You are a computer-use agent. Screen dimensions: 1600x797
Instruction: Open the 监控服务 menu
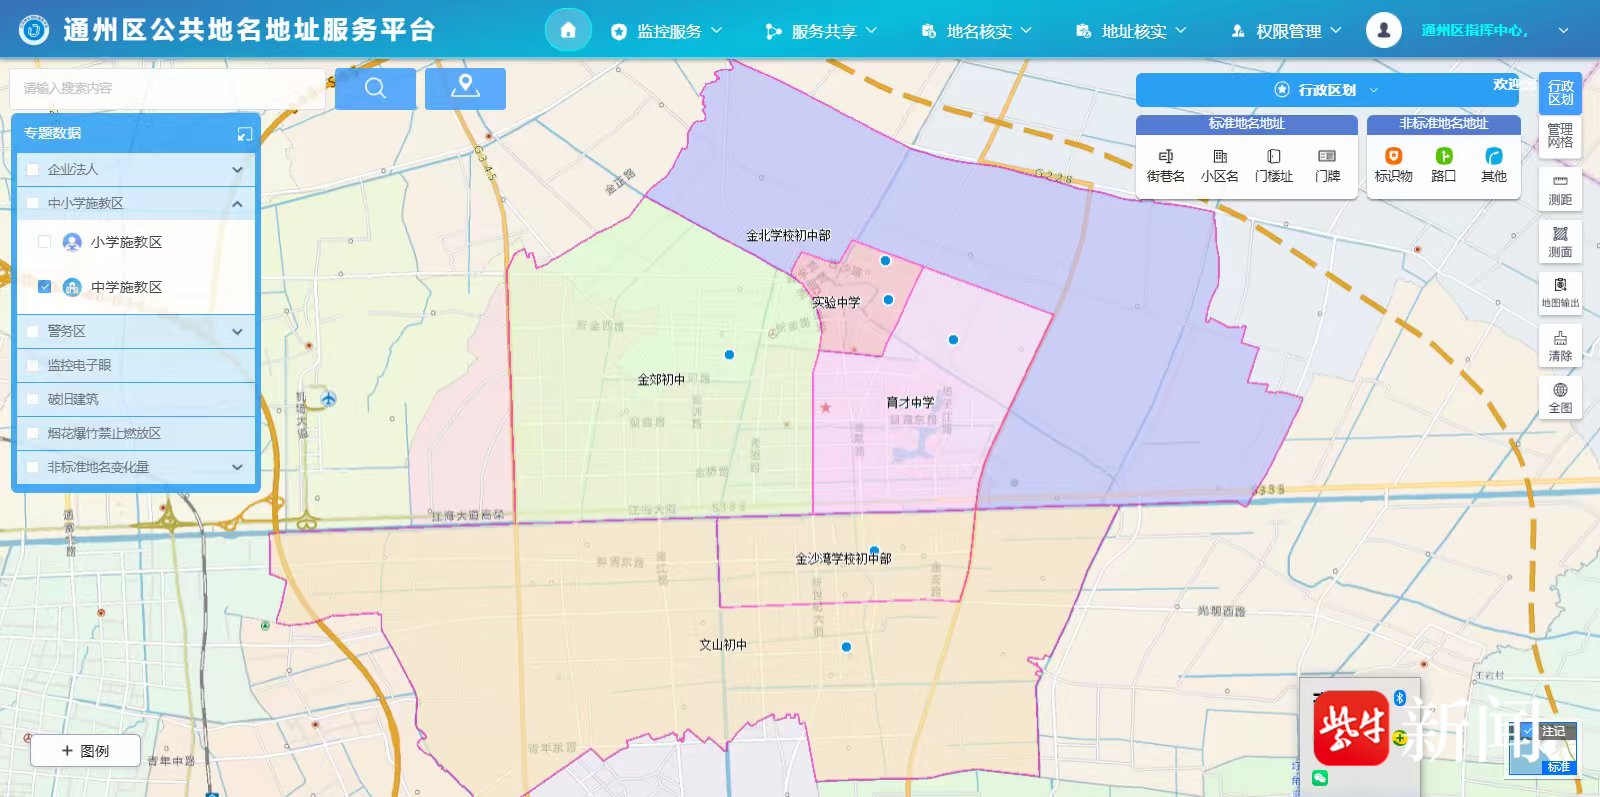click(667, 31)
